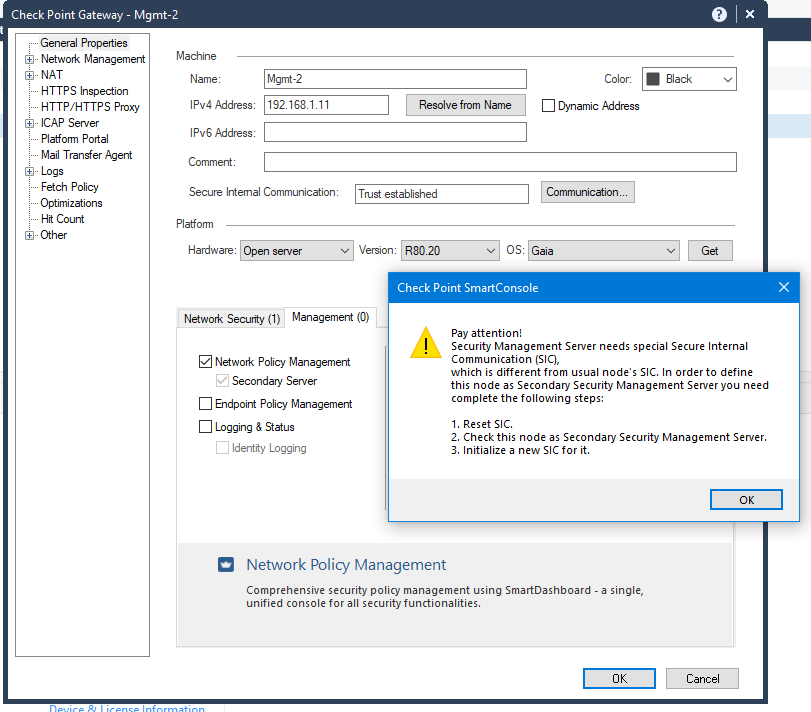
Task: Click the empty IPv6 Address field
Action: 395,132
